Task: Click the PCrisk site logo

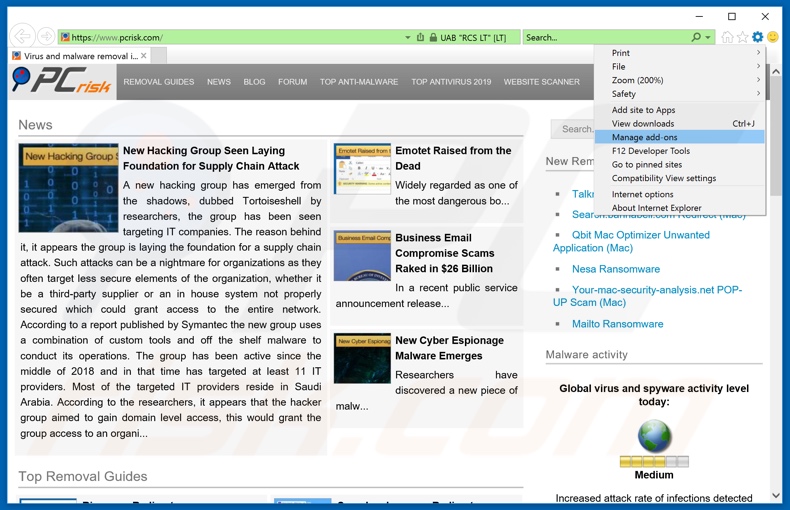Action: tap(62, 81)
